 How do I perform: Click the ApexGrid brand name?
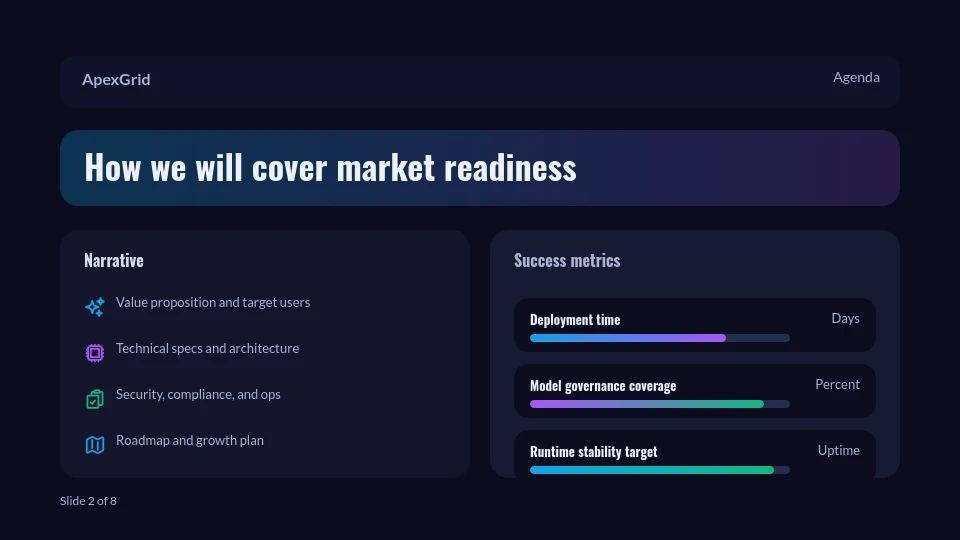point(116,80)
